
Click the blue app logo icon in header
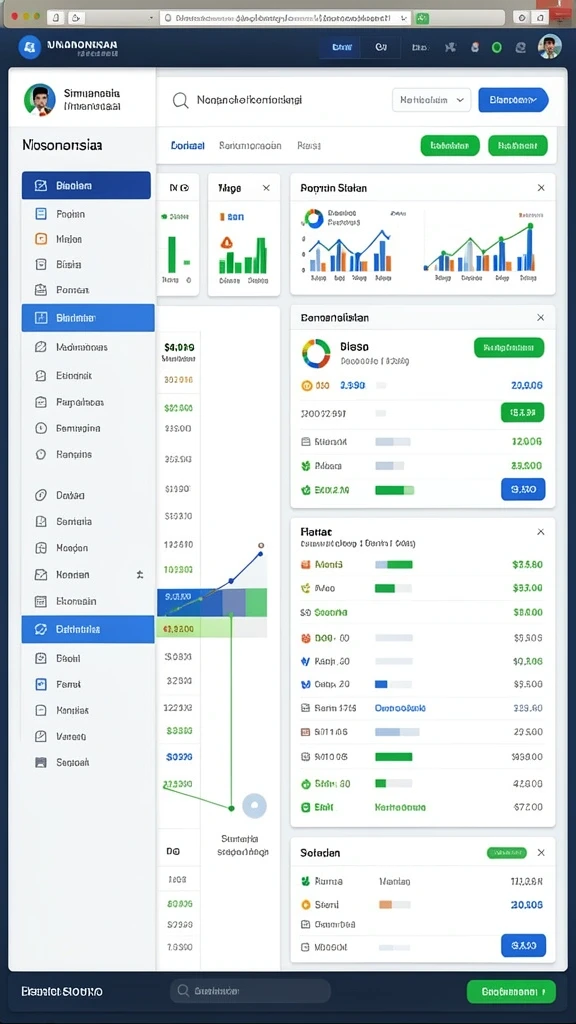[29, 47]
